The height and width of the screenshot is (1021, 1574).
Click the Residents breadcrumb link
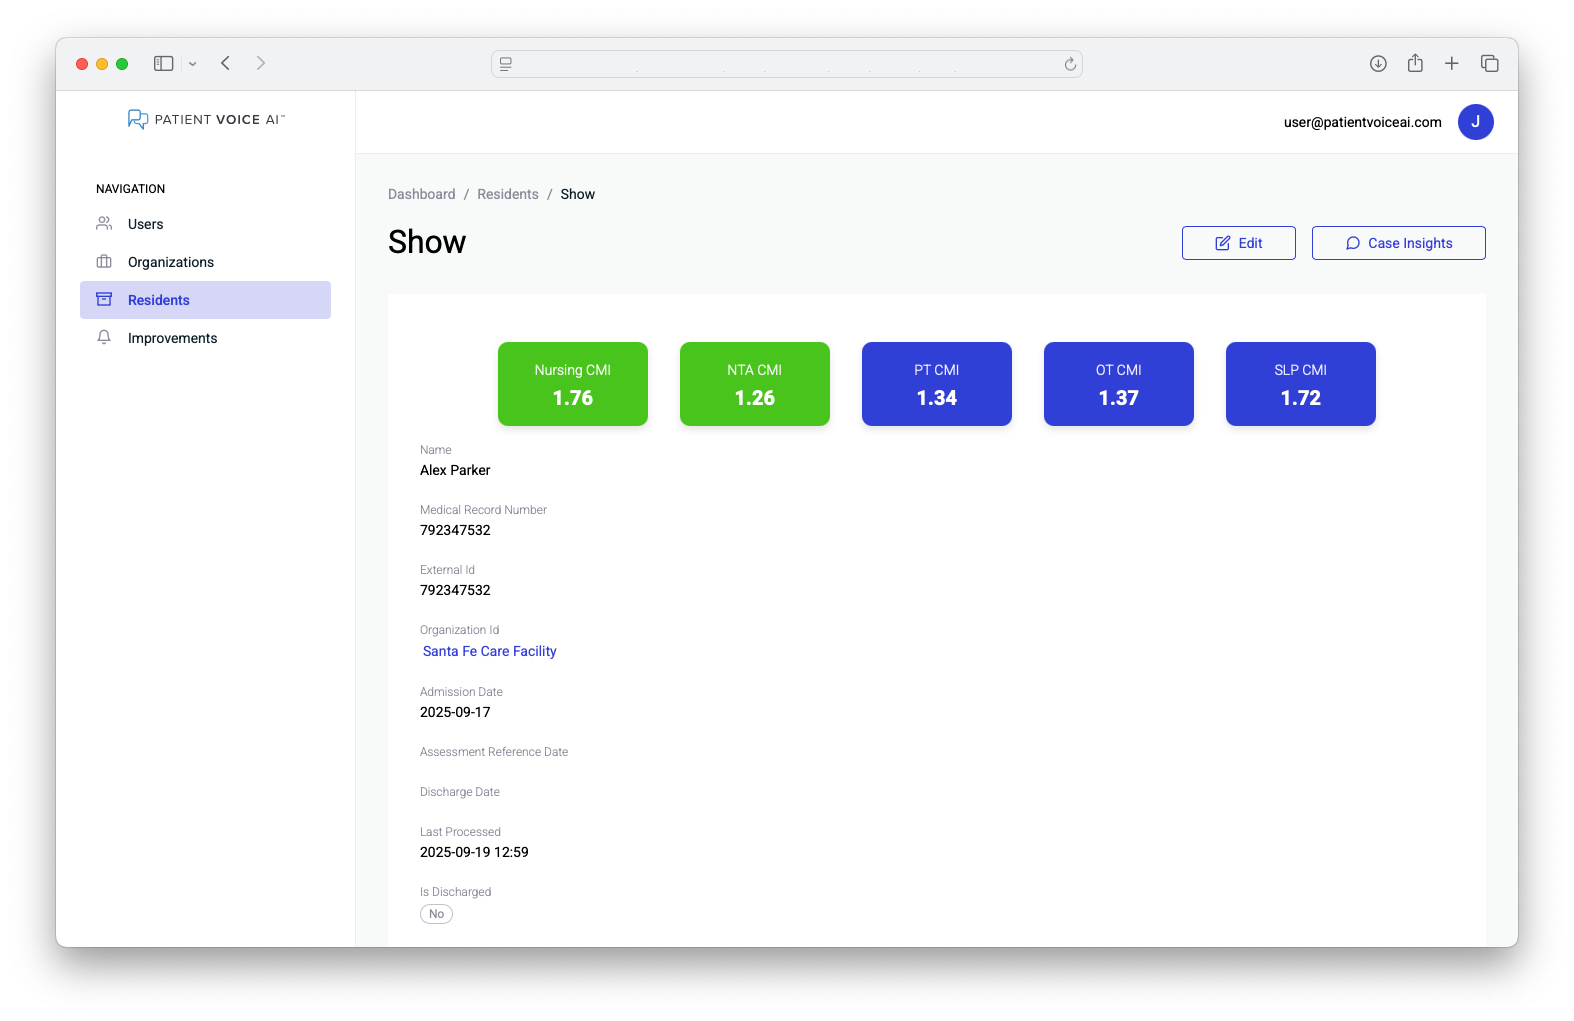pyautogui.click(x=507, y=194)
